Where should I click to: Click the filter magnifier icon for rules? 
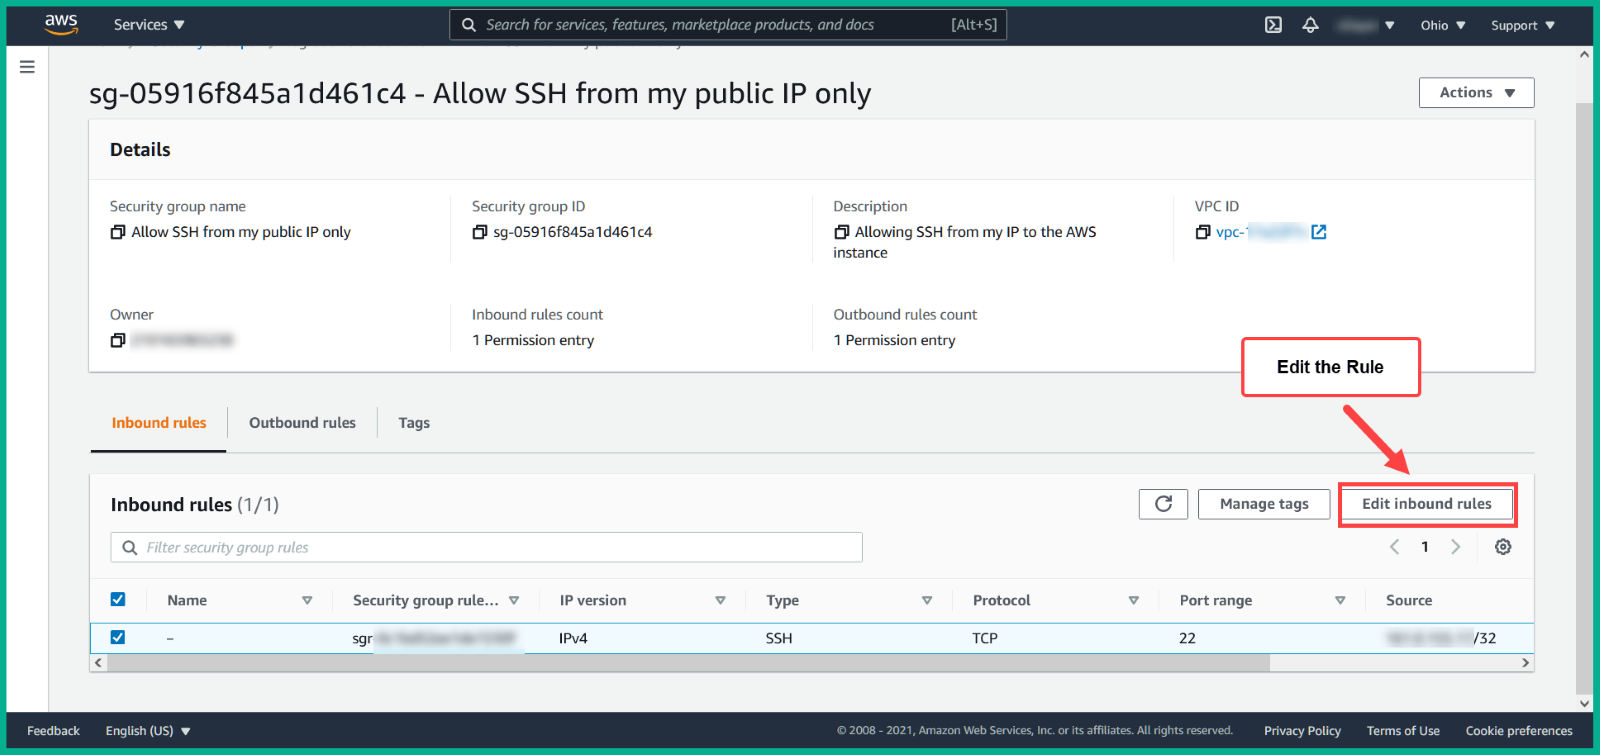(130, 548)
